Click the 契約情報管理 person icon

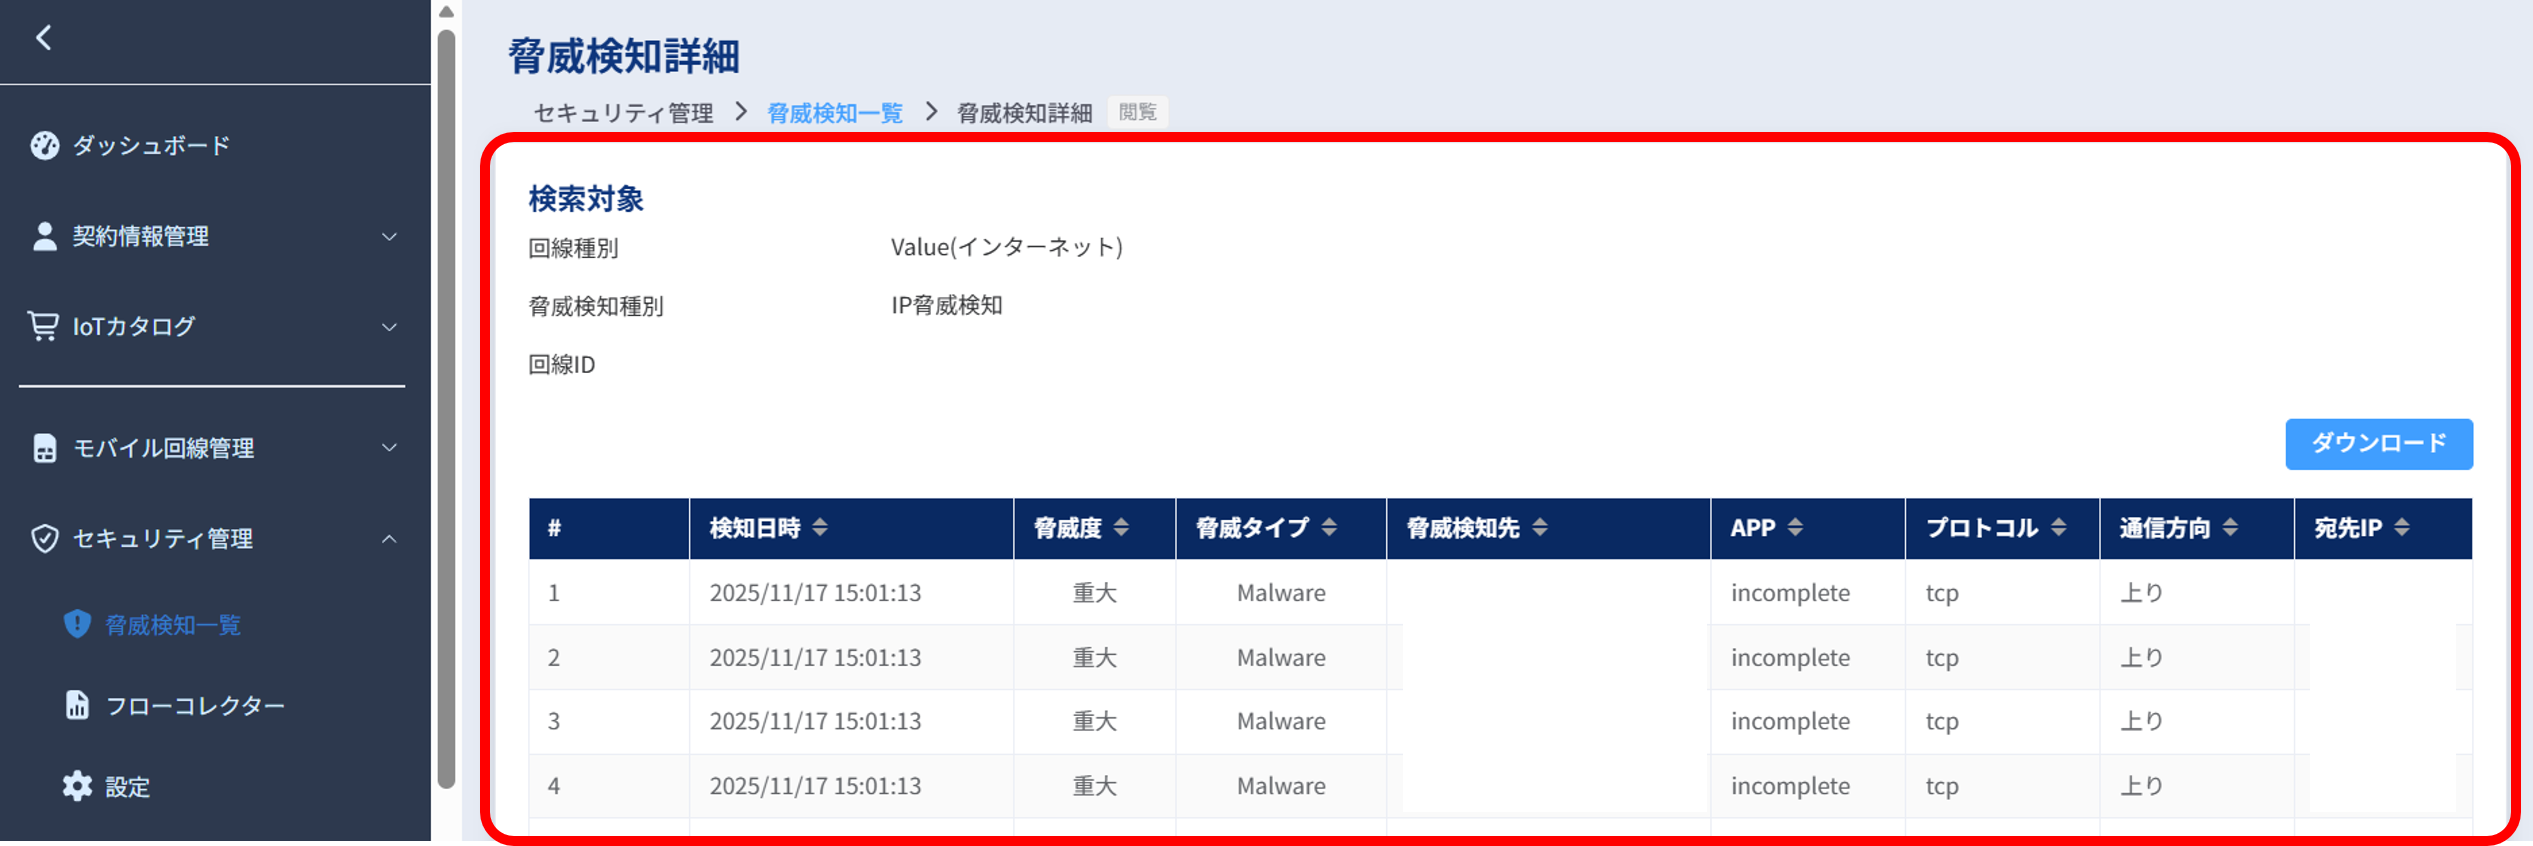click(45, 237)
